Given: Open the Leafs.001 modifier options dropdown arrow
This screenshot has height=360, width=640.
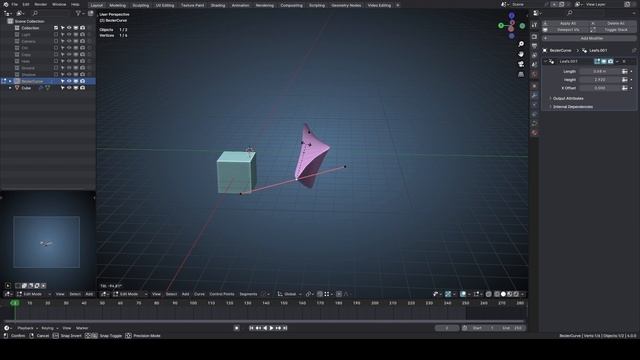Looking at the screenshot, I should pos(618,62).
